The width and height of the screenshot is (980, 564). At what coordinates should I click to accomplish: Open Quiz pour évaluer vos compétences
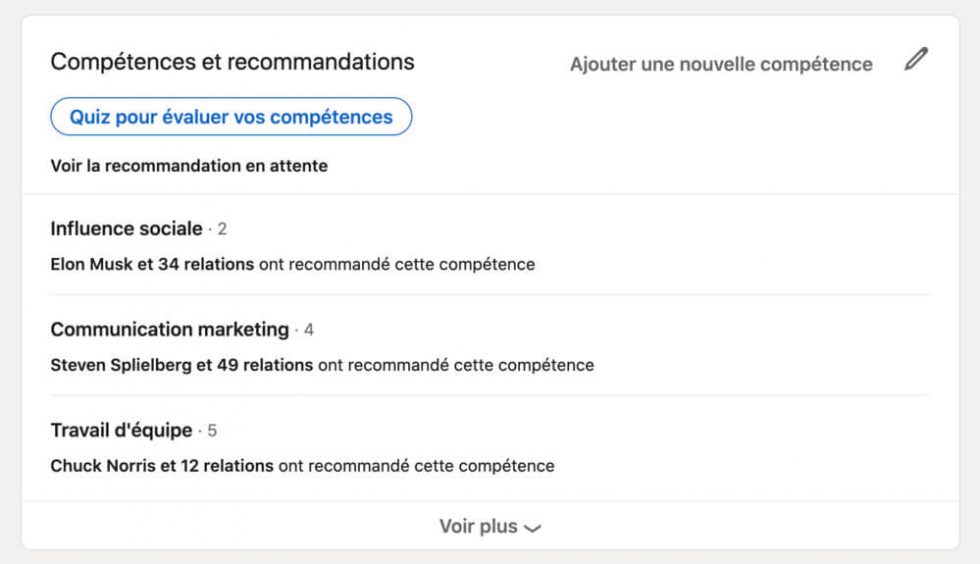click(231, 116)
